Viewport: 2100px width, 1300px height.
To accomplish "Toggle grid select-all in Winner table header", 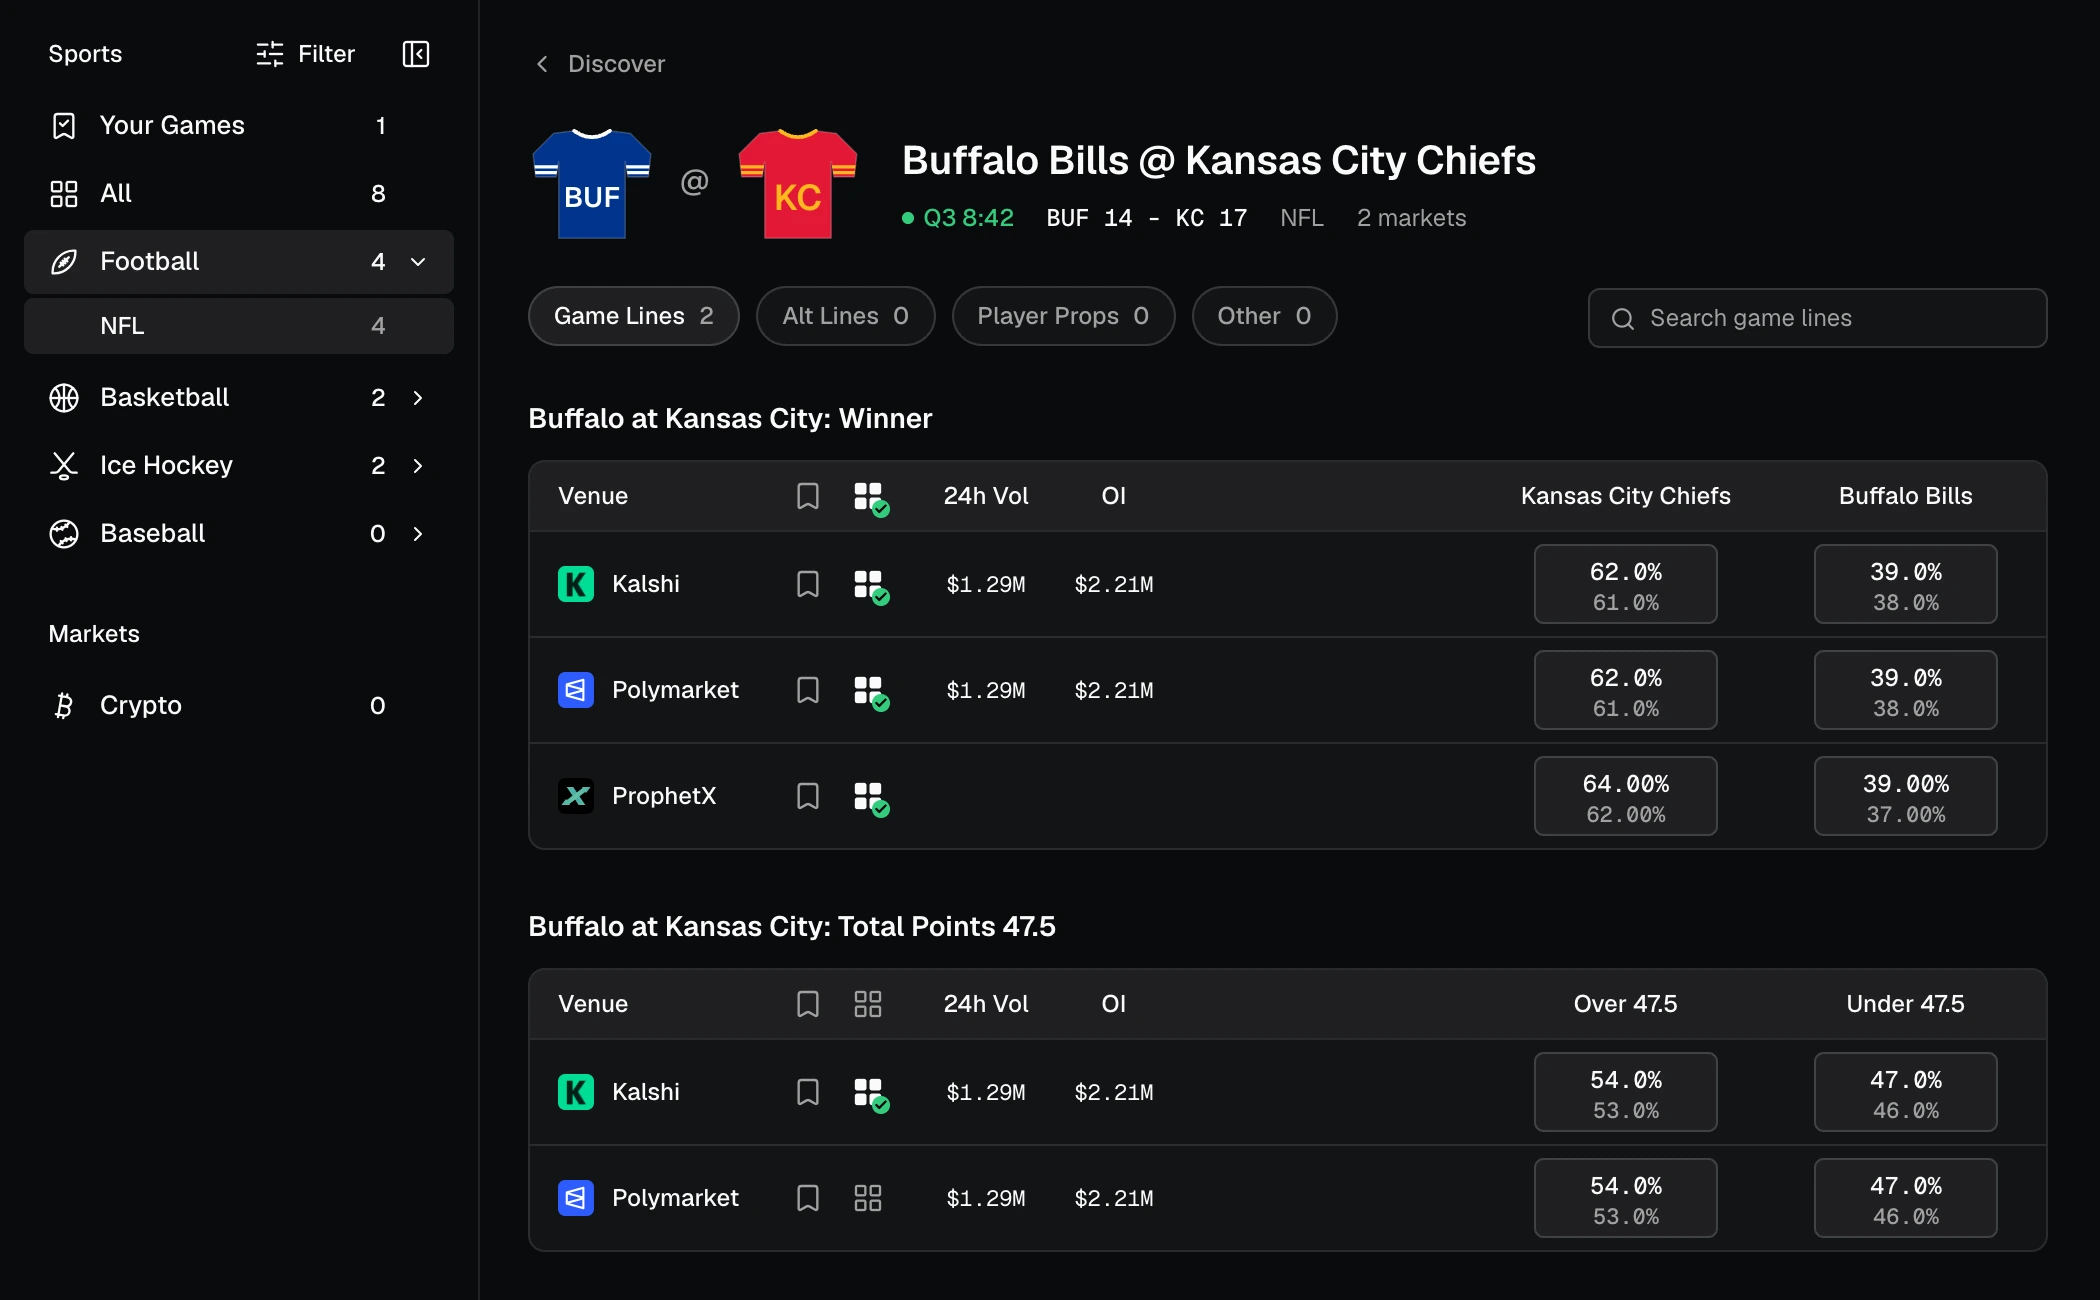I will click(x=871, y=499).
